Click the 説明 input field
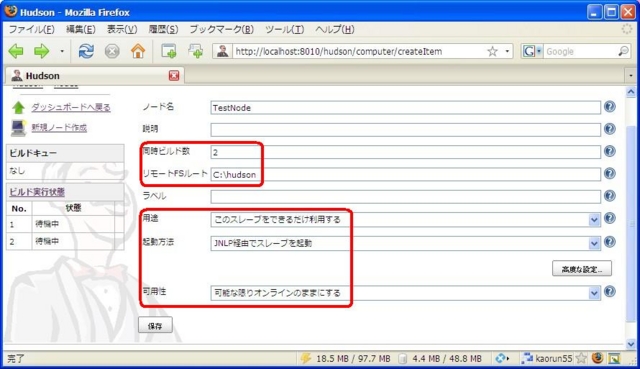This screenshot has width=640, height=369. [405, 130]
